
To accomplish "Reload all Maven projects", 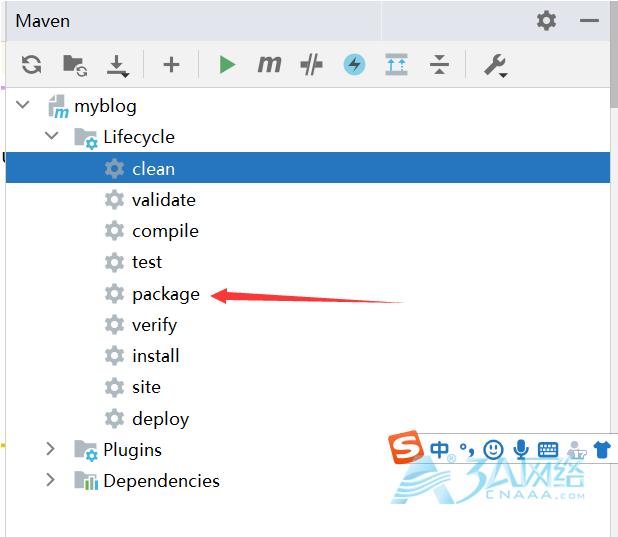I will click(32, 64).
